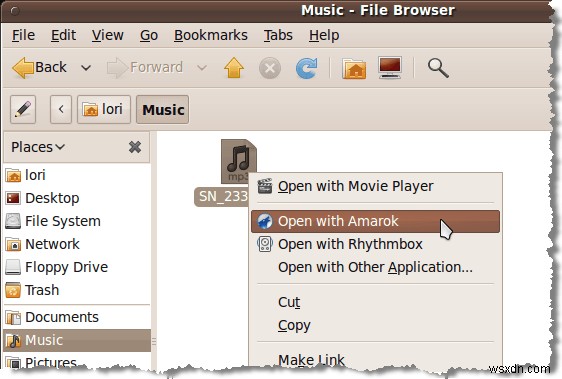
Task: Select the mp3 file thumbnail icon
Action: pyautogui.click(x=238, y=161)
